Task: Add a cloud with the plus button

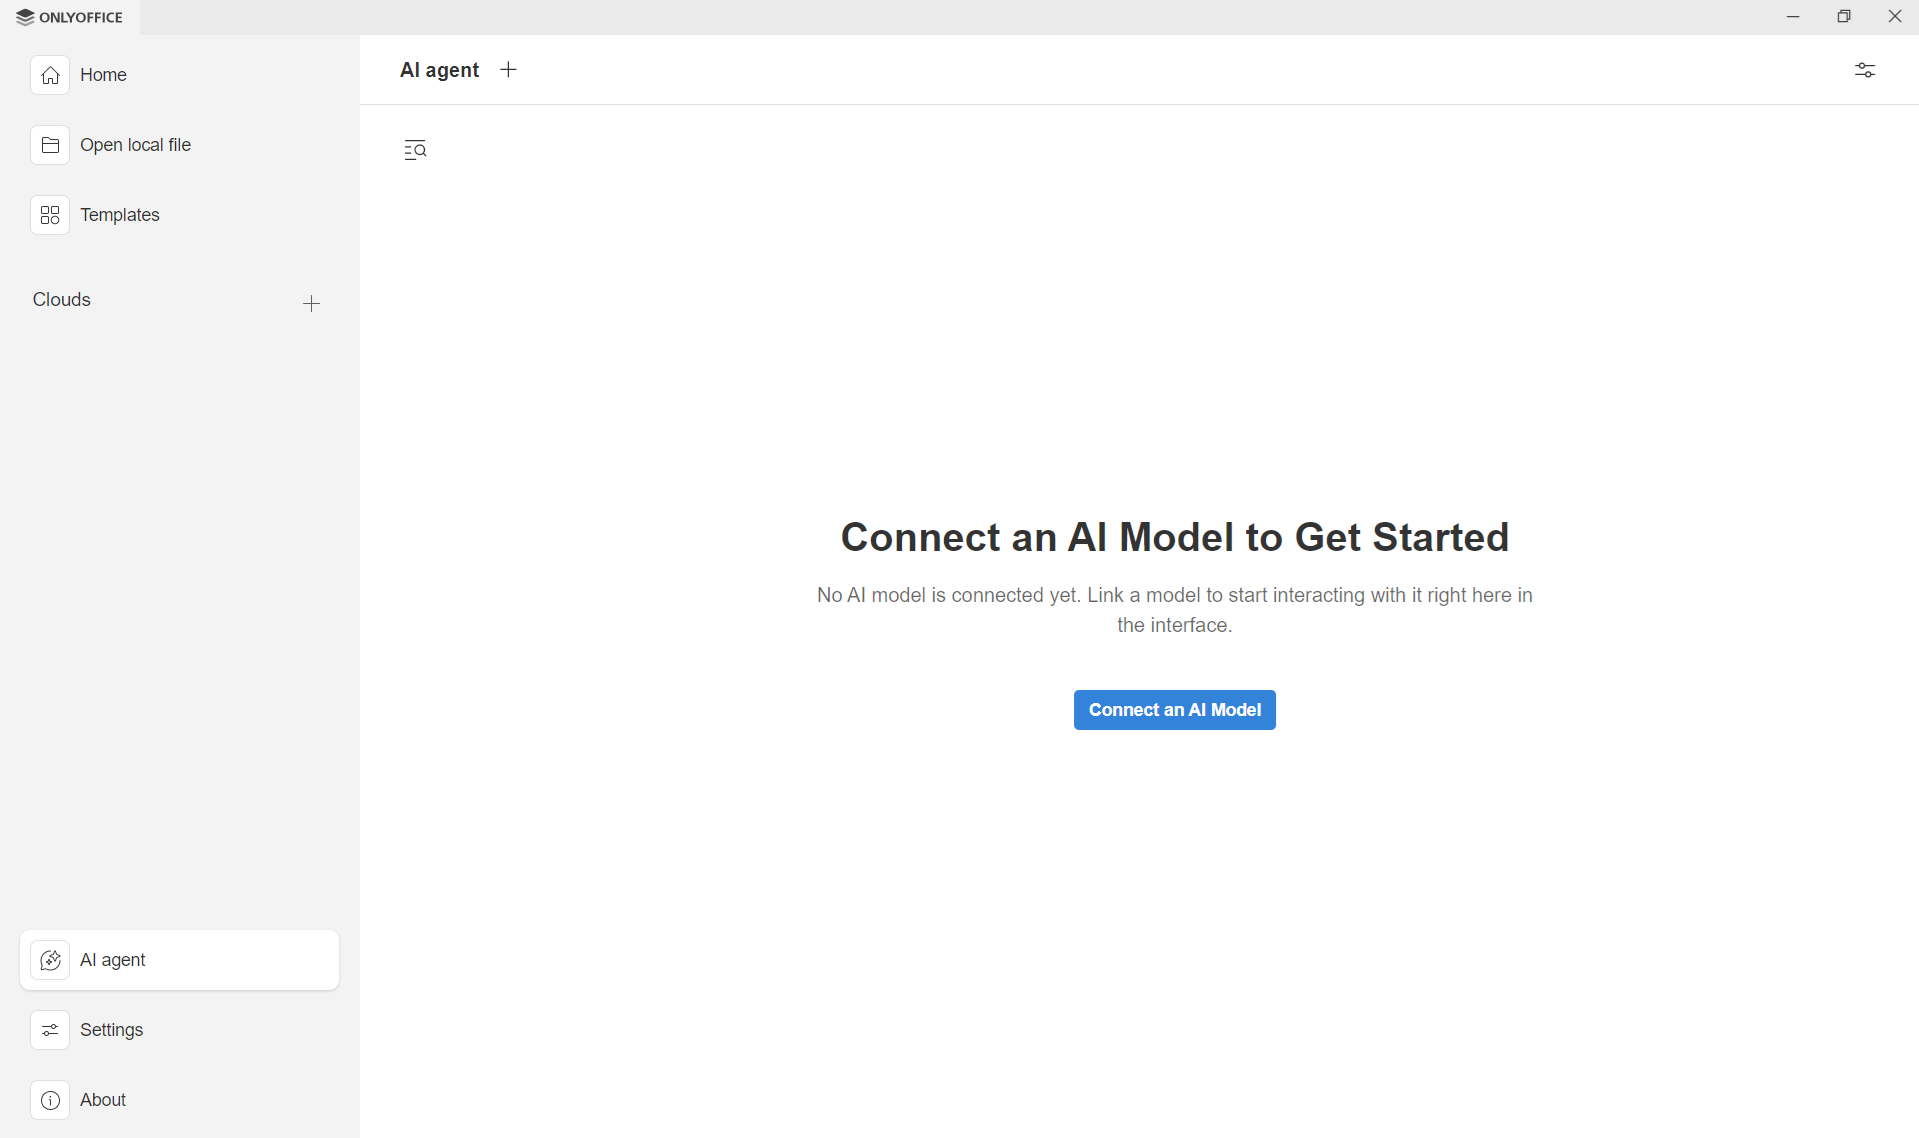Action: click(311, 303)
